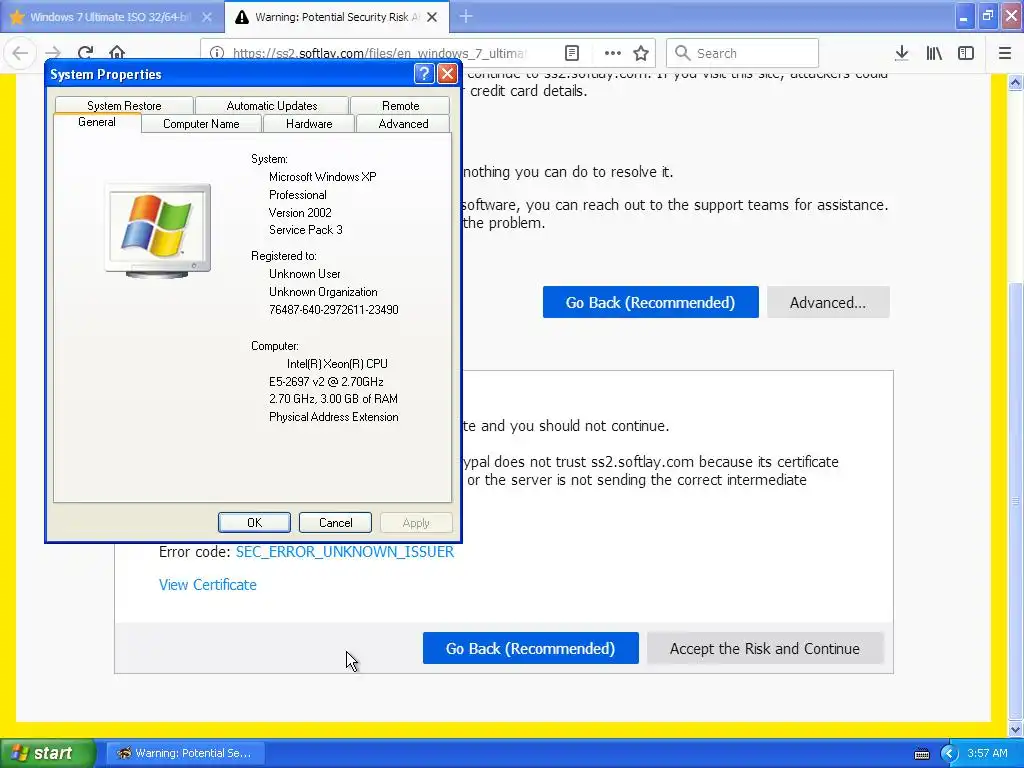Click Accept the Risk and Continue
This screenshot has width=1024, height=768.
[765, 648]
